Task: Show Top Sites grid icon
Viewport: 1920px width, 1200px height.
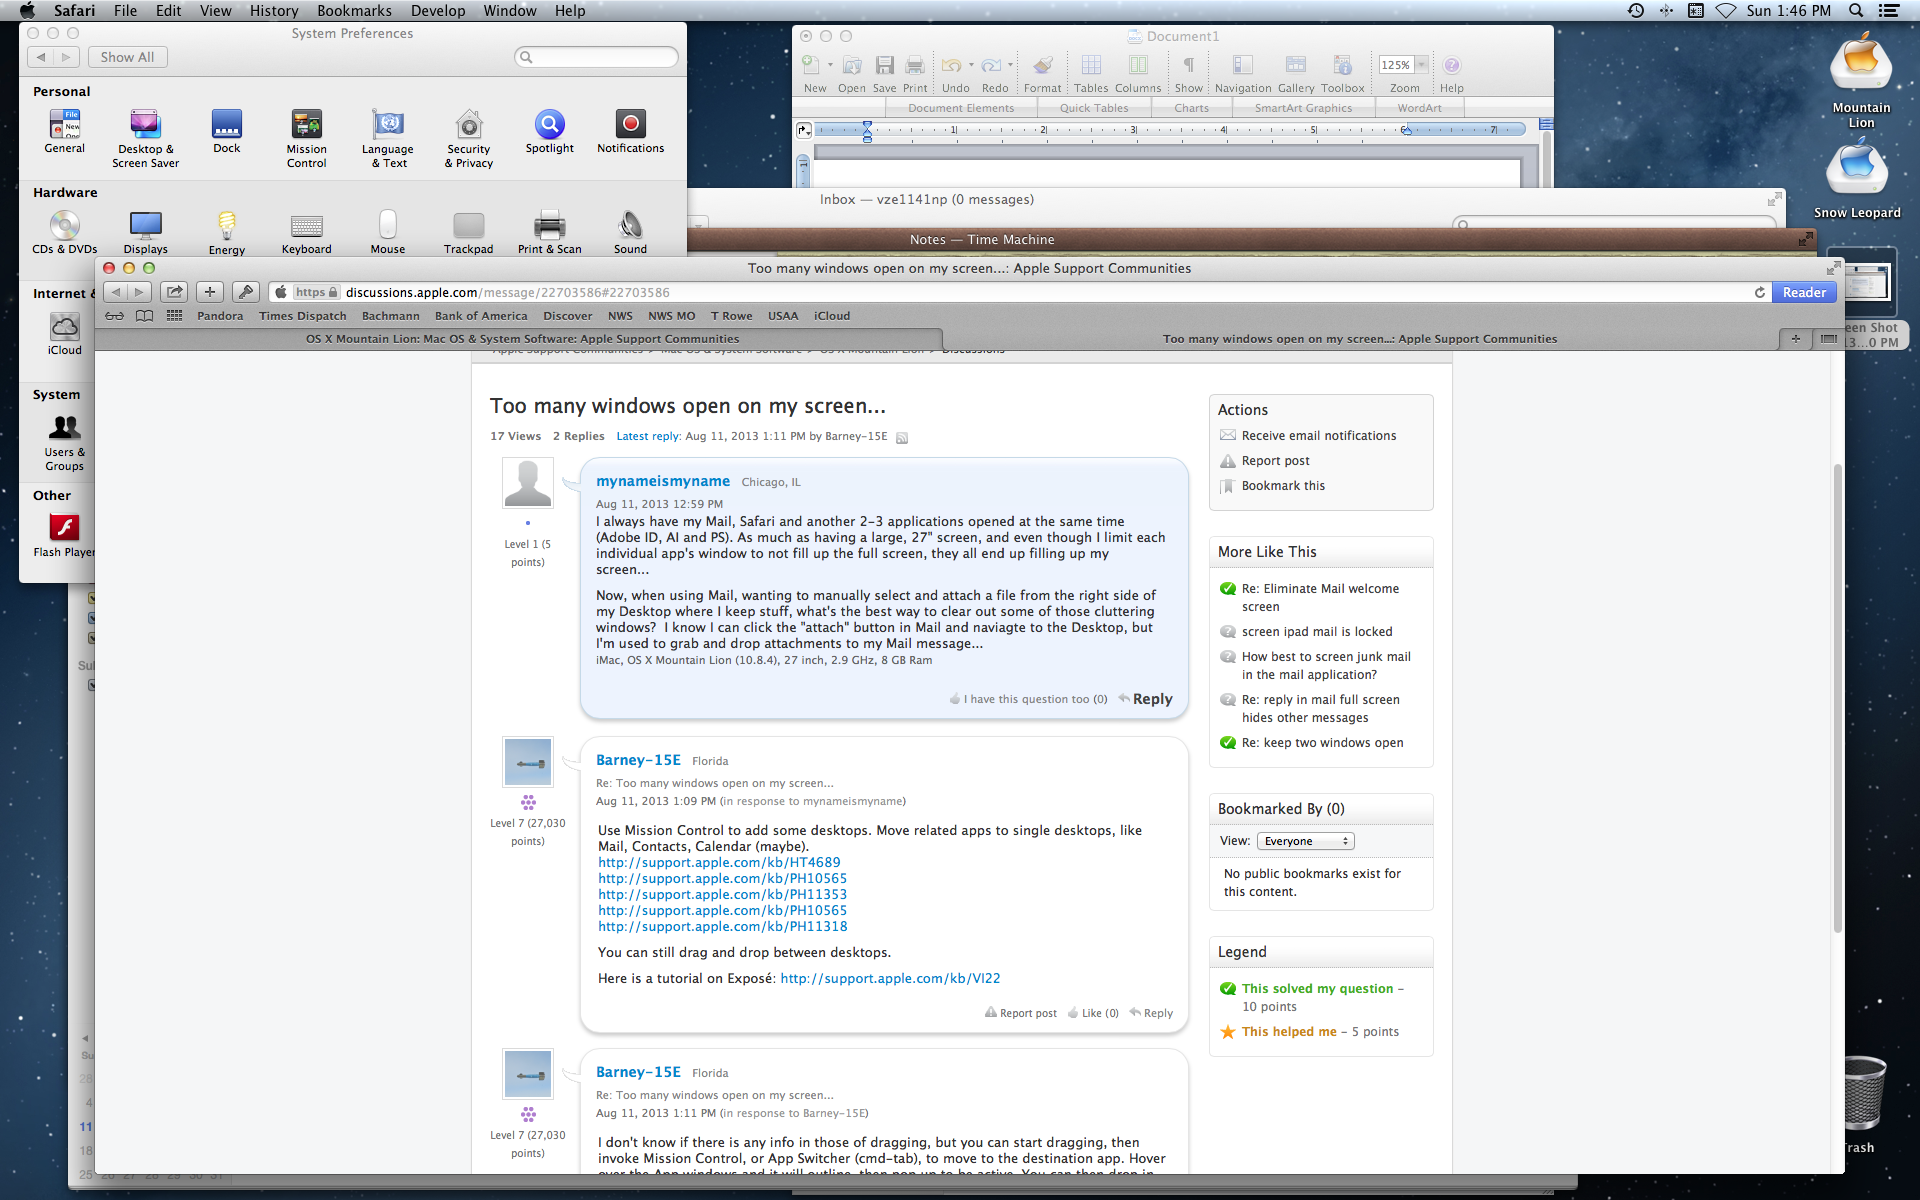Action: pos(174,316)
